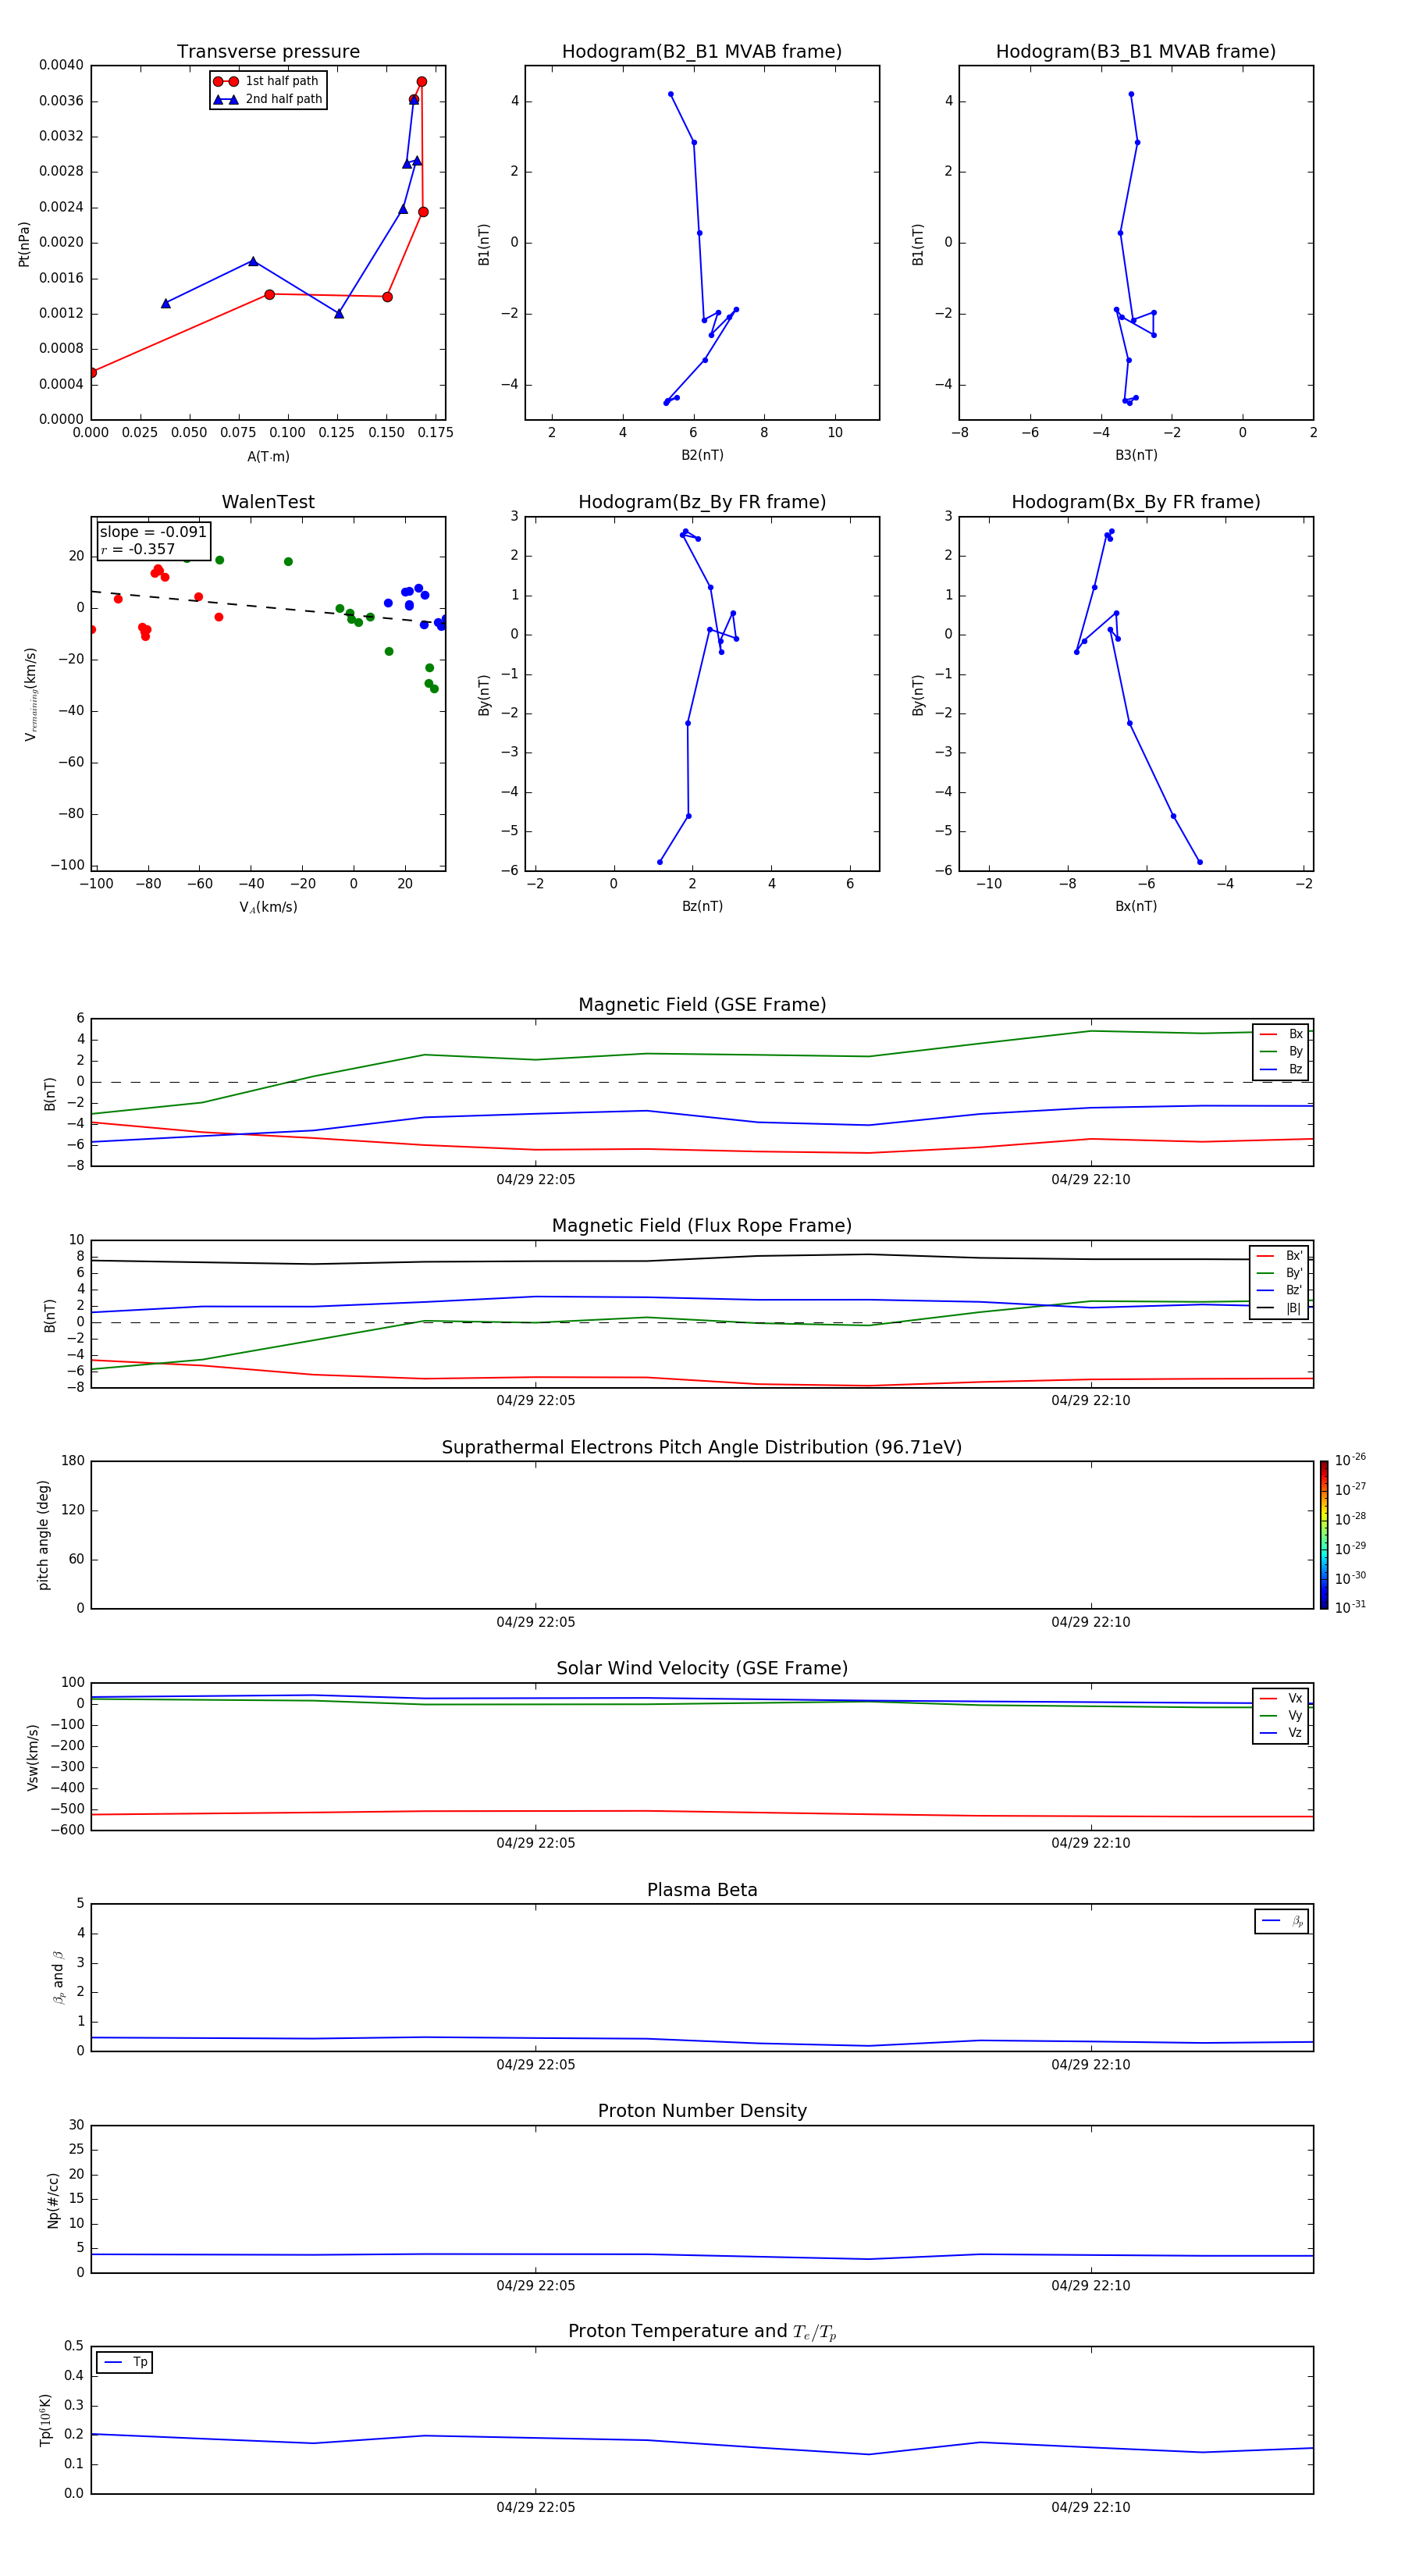
Task: Click the "slope = -0.091" annotation
Action: tap(153, 532)
